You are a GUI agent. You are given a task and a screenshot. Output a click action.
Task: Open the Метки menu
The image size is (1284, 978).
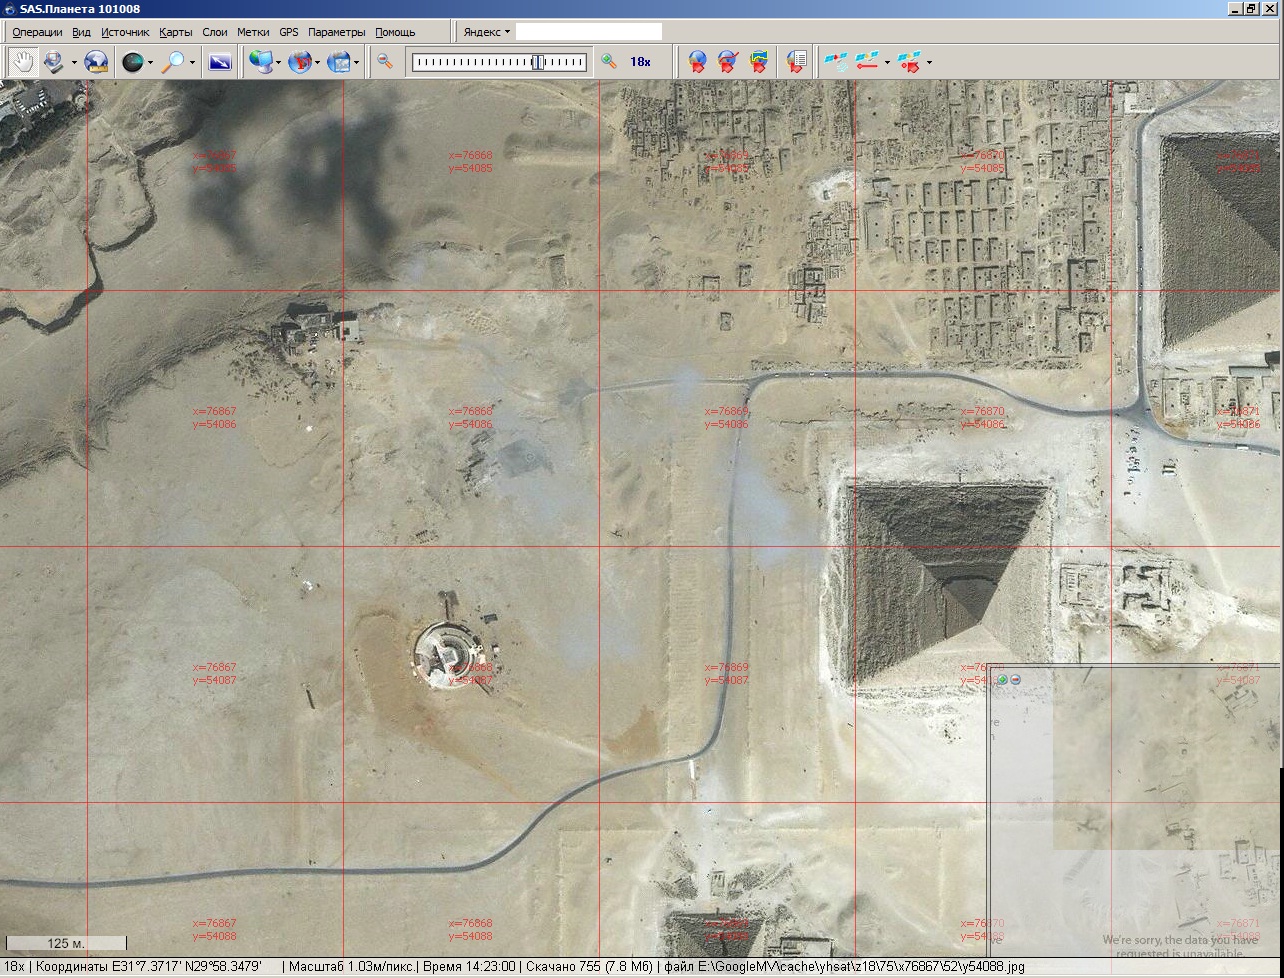point(253,32)
